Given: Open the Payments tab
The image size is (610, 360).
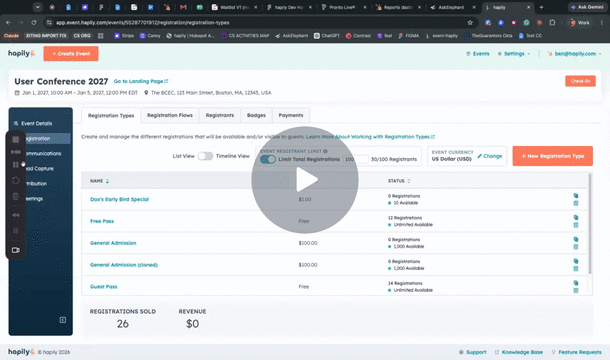Looking at the screenshot, I should pyautogui.click(x=291, y=115).
